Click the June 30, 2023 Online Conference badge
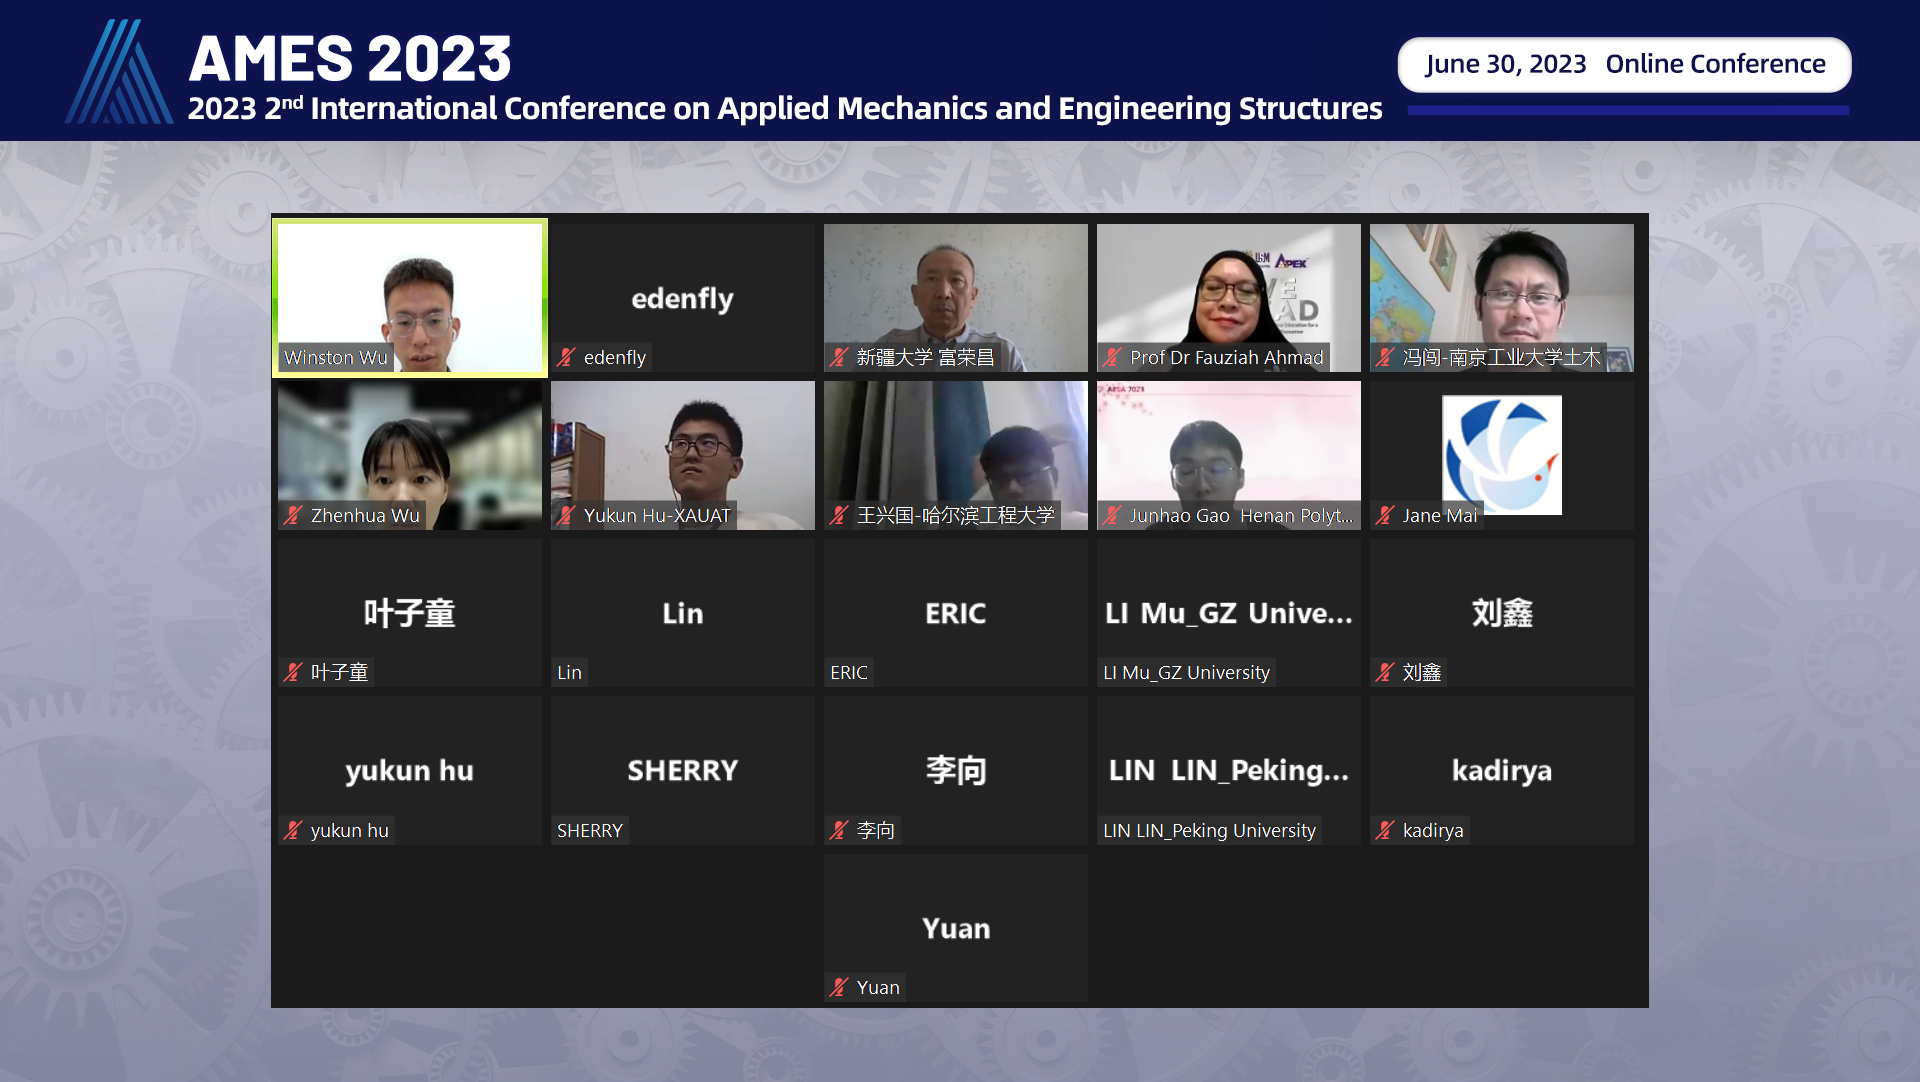Image resolution: width=1920 pixels, height=1082 pixels. click(1625, 64)
